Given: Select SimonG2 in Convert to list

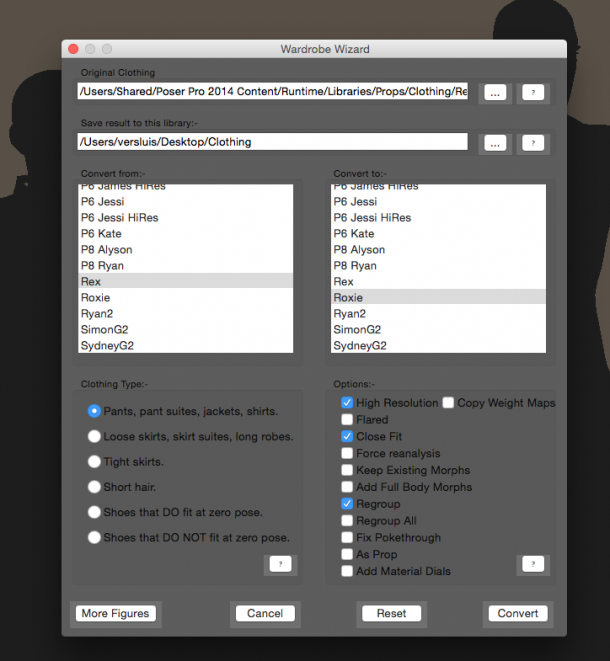Looking at the screenshot, I should click(x=438, y=330).
